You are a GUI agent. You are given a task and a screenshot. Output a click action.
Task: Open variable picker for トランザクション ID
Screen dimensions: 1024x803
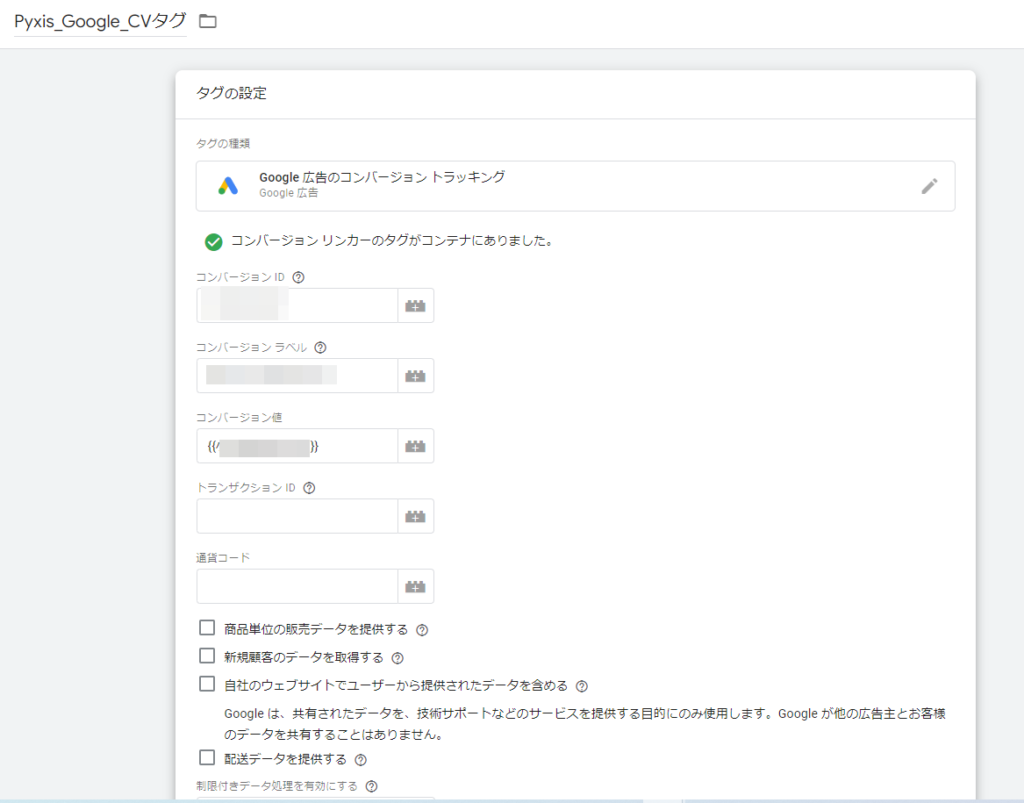click(x=415, y=516)
